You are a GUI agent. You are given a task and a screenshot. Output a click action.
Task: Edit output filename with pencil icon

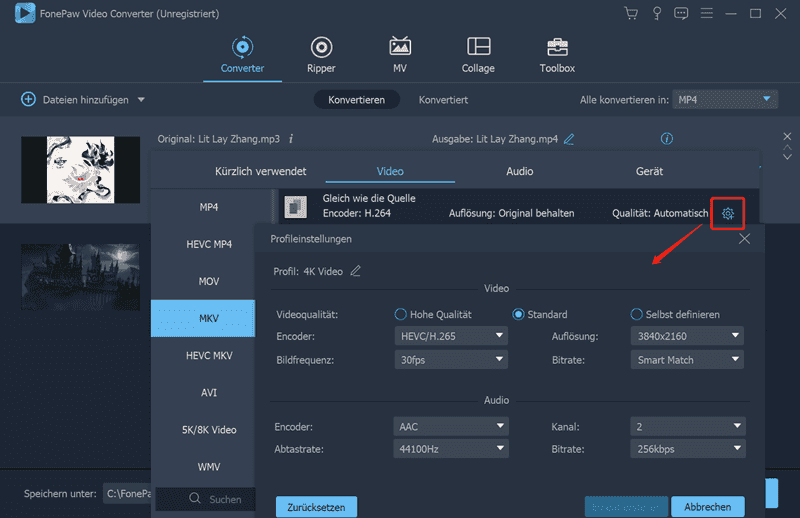(x=569, y=139)
